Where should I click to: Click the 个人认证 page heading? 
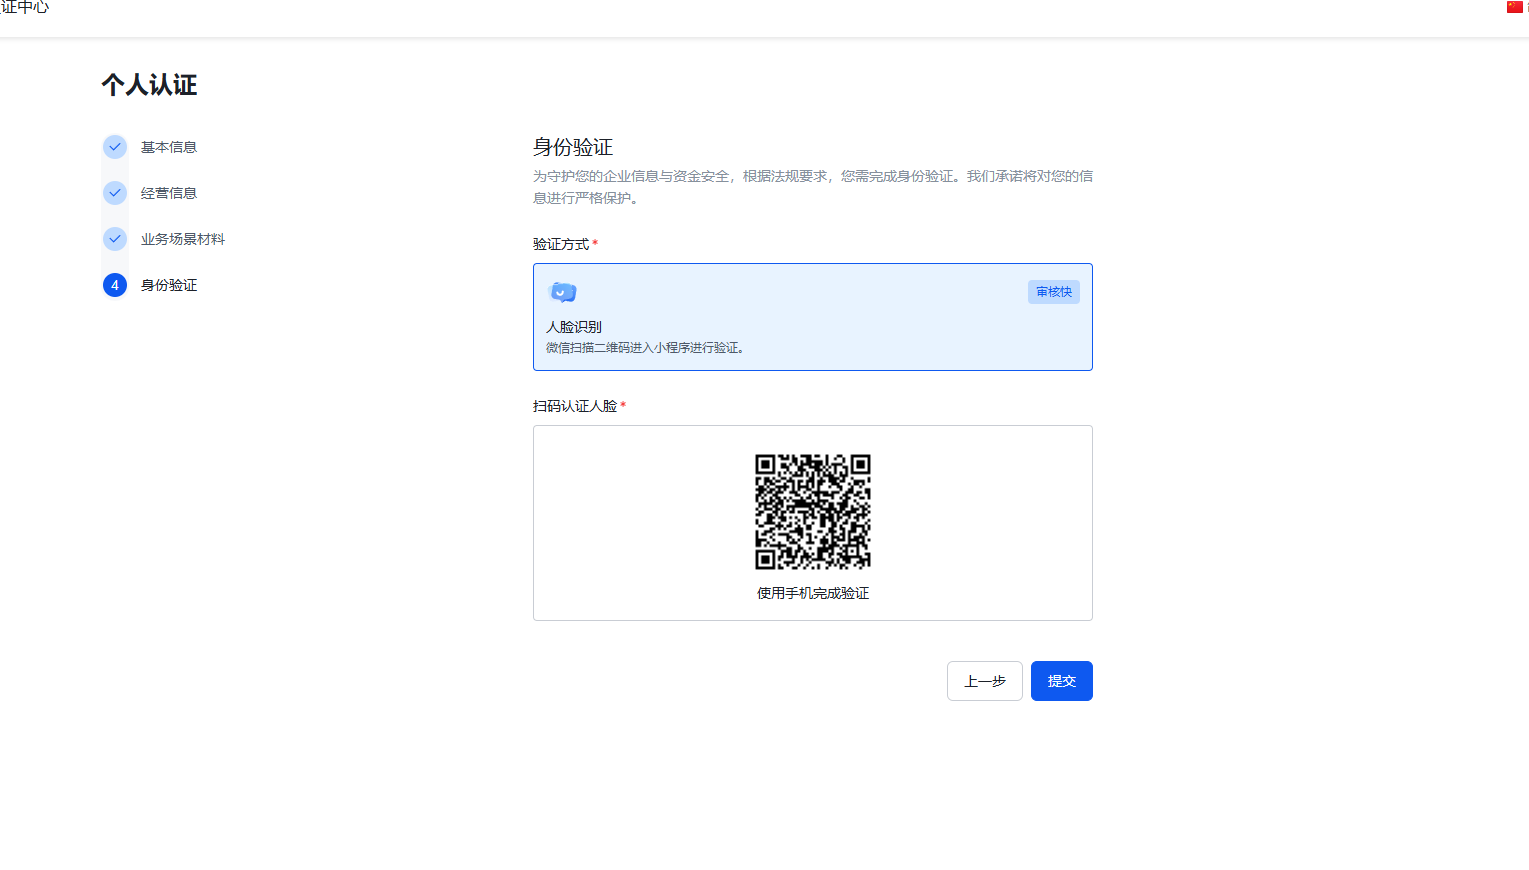(x=149, y=85)
